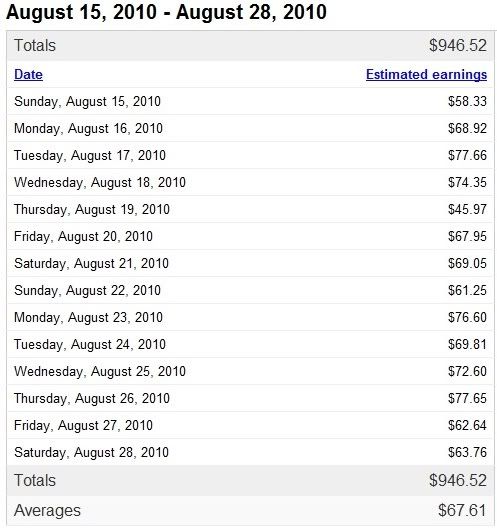Select the Friday, August 27, 2010 row
Image resolution: width=497 pixels, height=530 pixels.
tap(250, 425)
